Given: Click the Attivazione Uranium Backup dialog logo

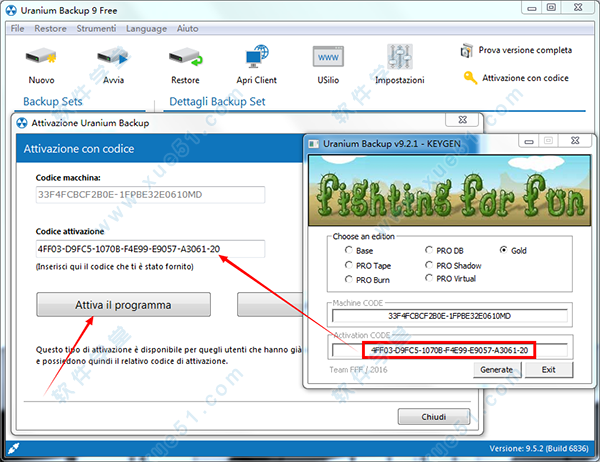Looking at the screenshot, I should [x=22, y=123].
